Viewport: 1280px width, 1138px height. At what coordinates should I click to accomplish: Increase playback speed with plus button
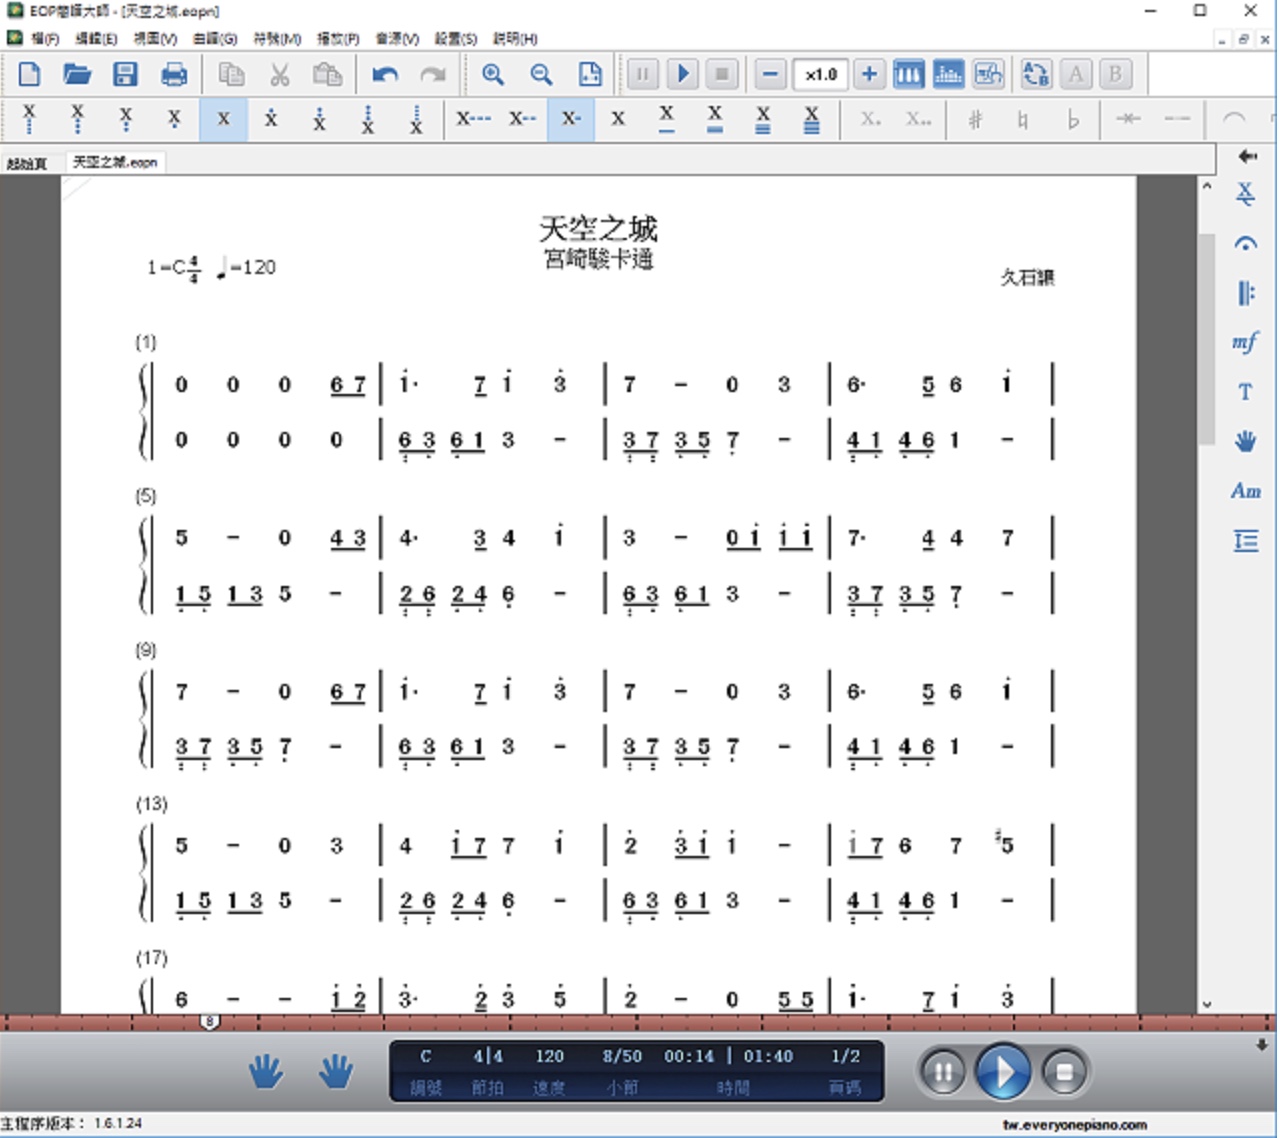click(x=869, y=74)
